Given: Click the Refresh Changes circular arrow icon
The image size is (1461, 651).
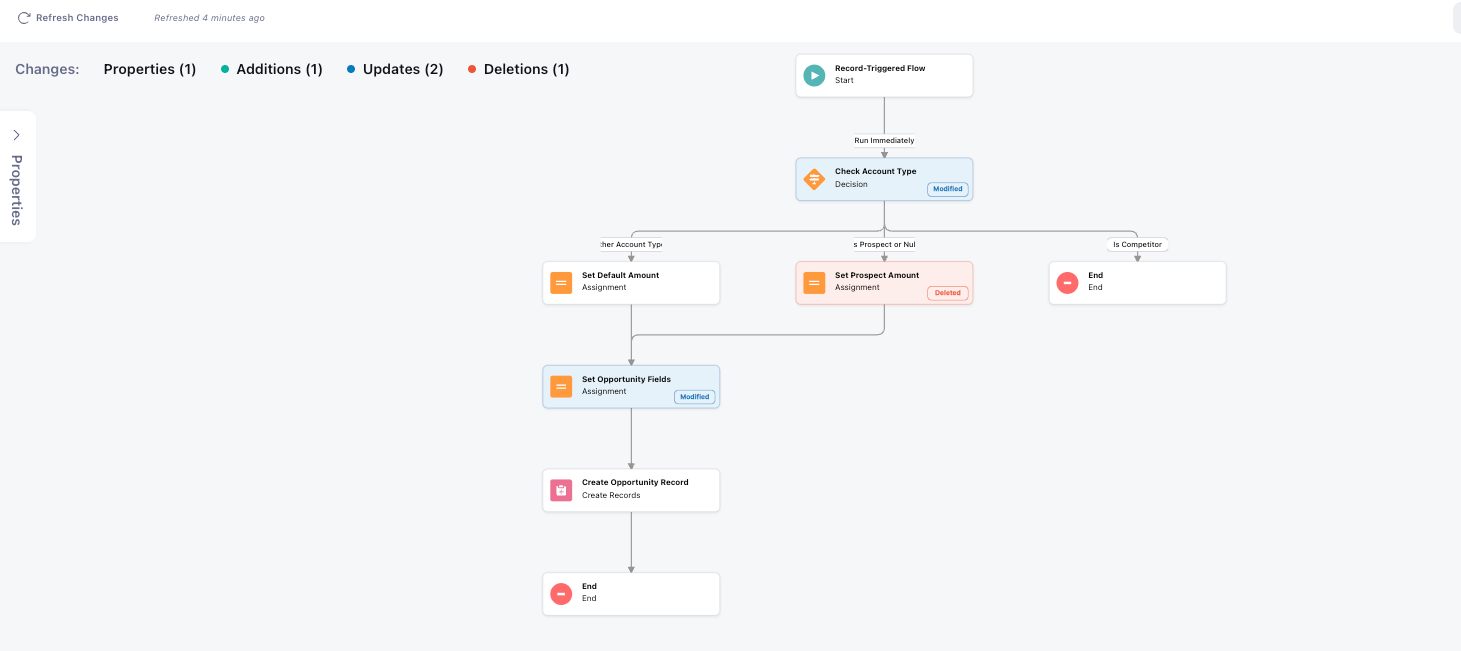Looking at the screenshot, I should click(x=24, y=18).
